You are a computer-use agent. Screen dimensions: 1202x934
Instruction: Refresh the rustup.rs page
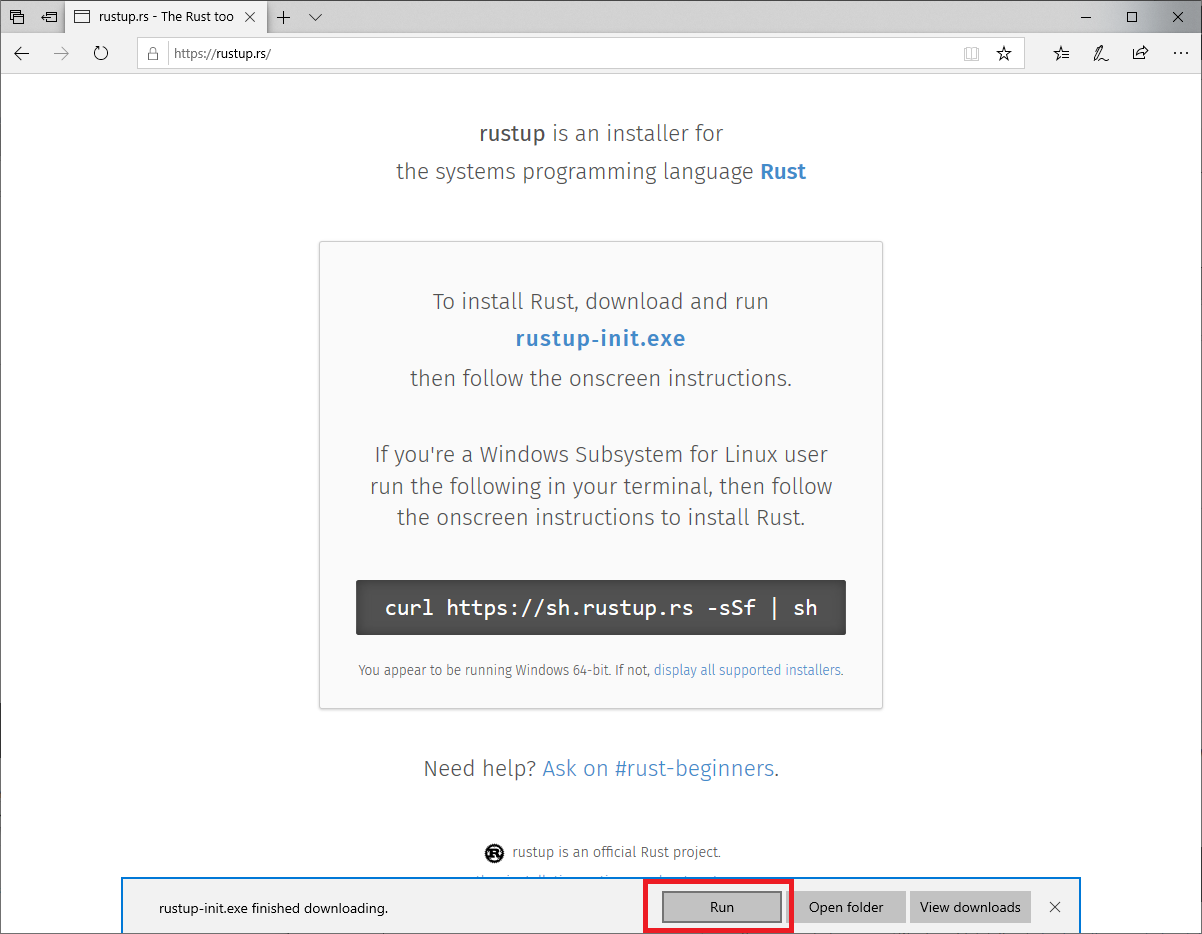pyautogui.click(x=101, y=54)
